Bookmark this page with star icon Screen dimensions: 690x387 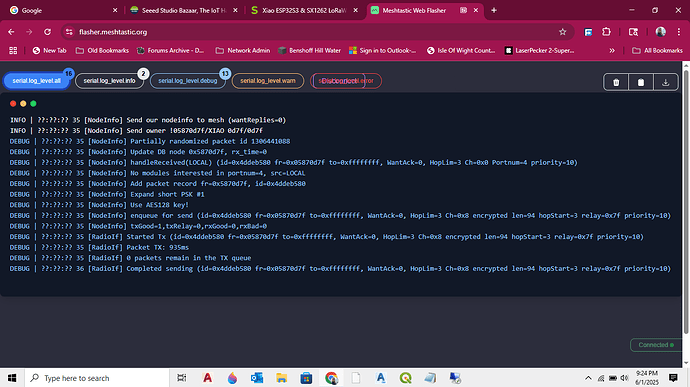click(x=562, y=32)
